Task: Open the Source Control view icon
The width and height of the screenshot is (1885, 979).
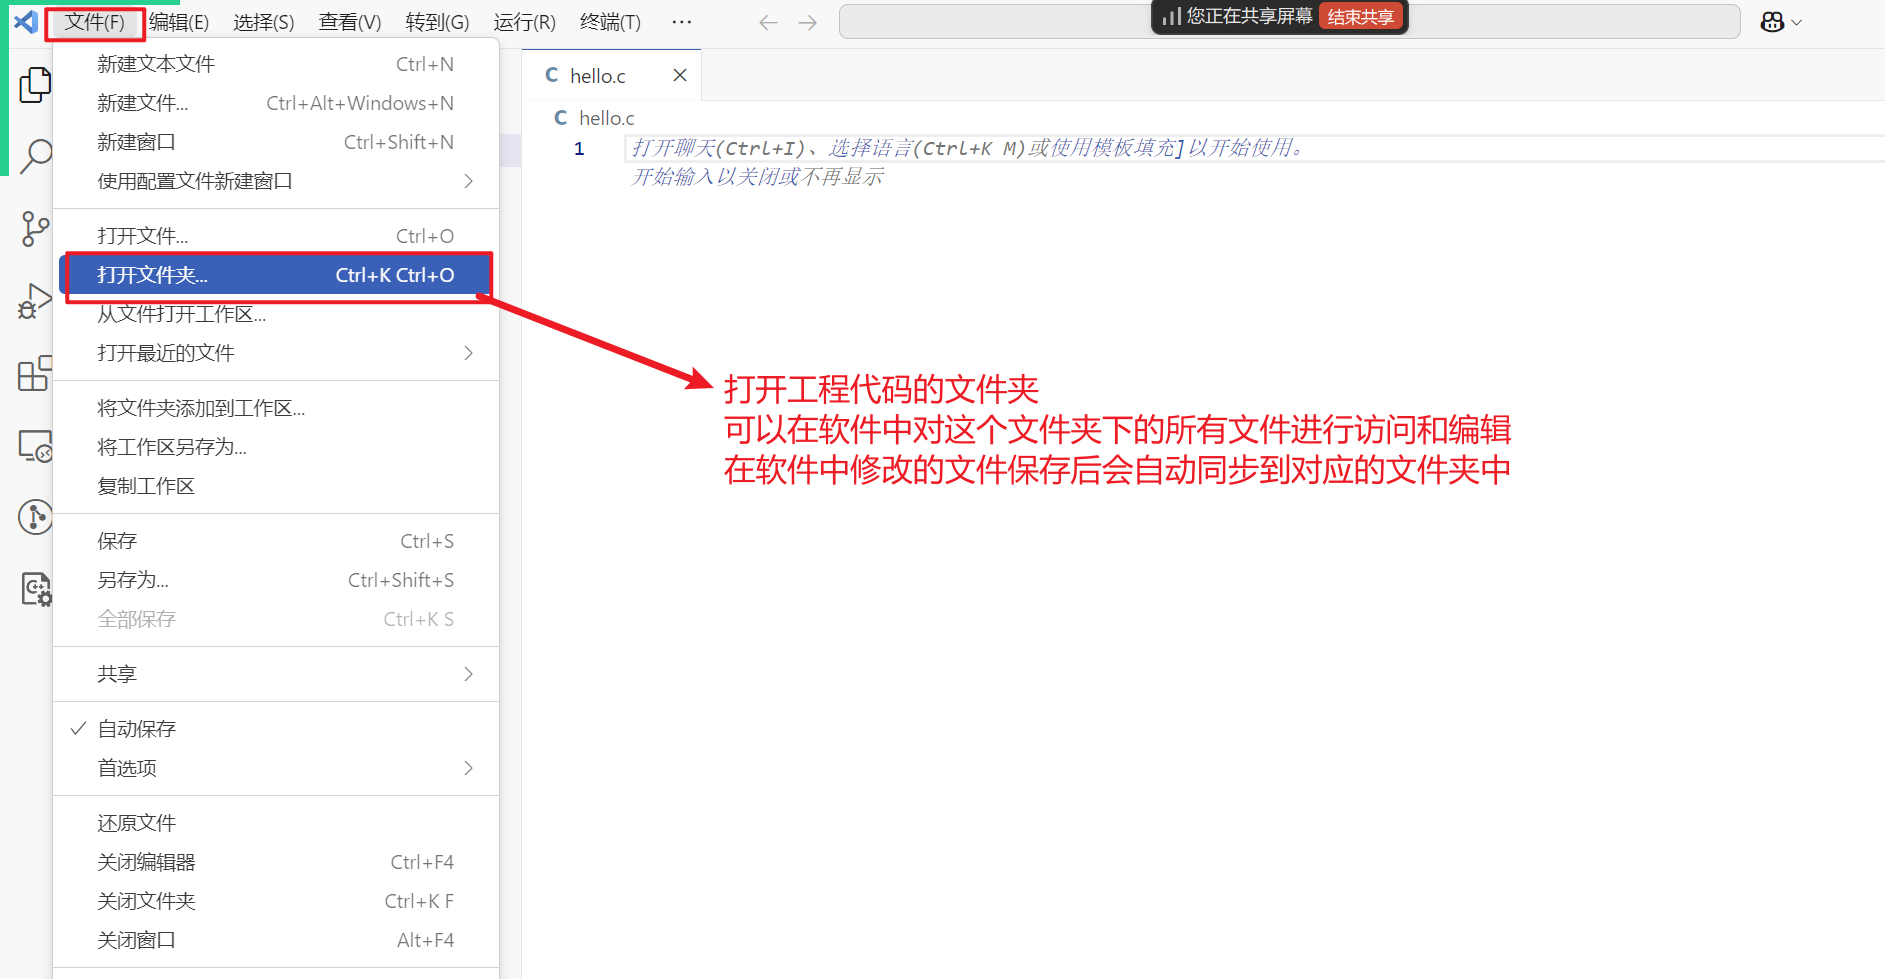Action: click(x=35, y=229)
